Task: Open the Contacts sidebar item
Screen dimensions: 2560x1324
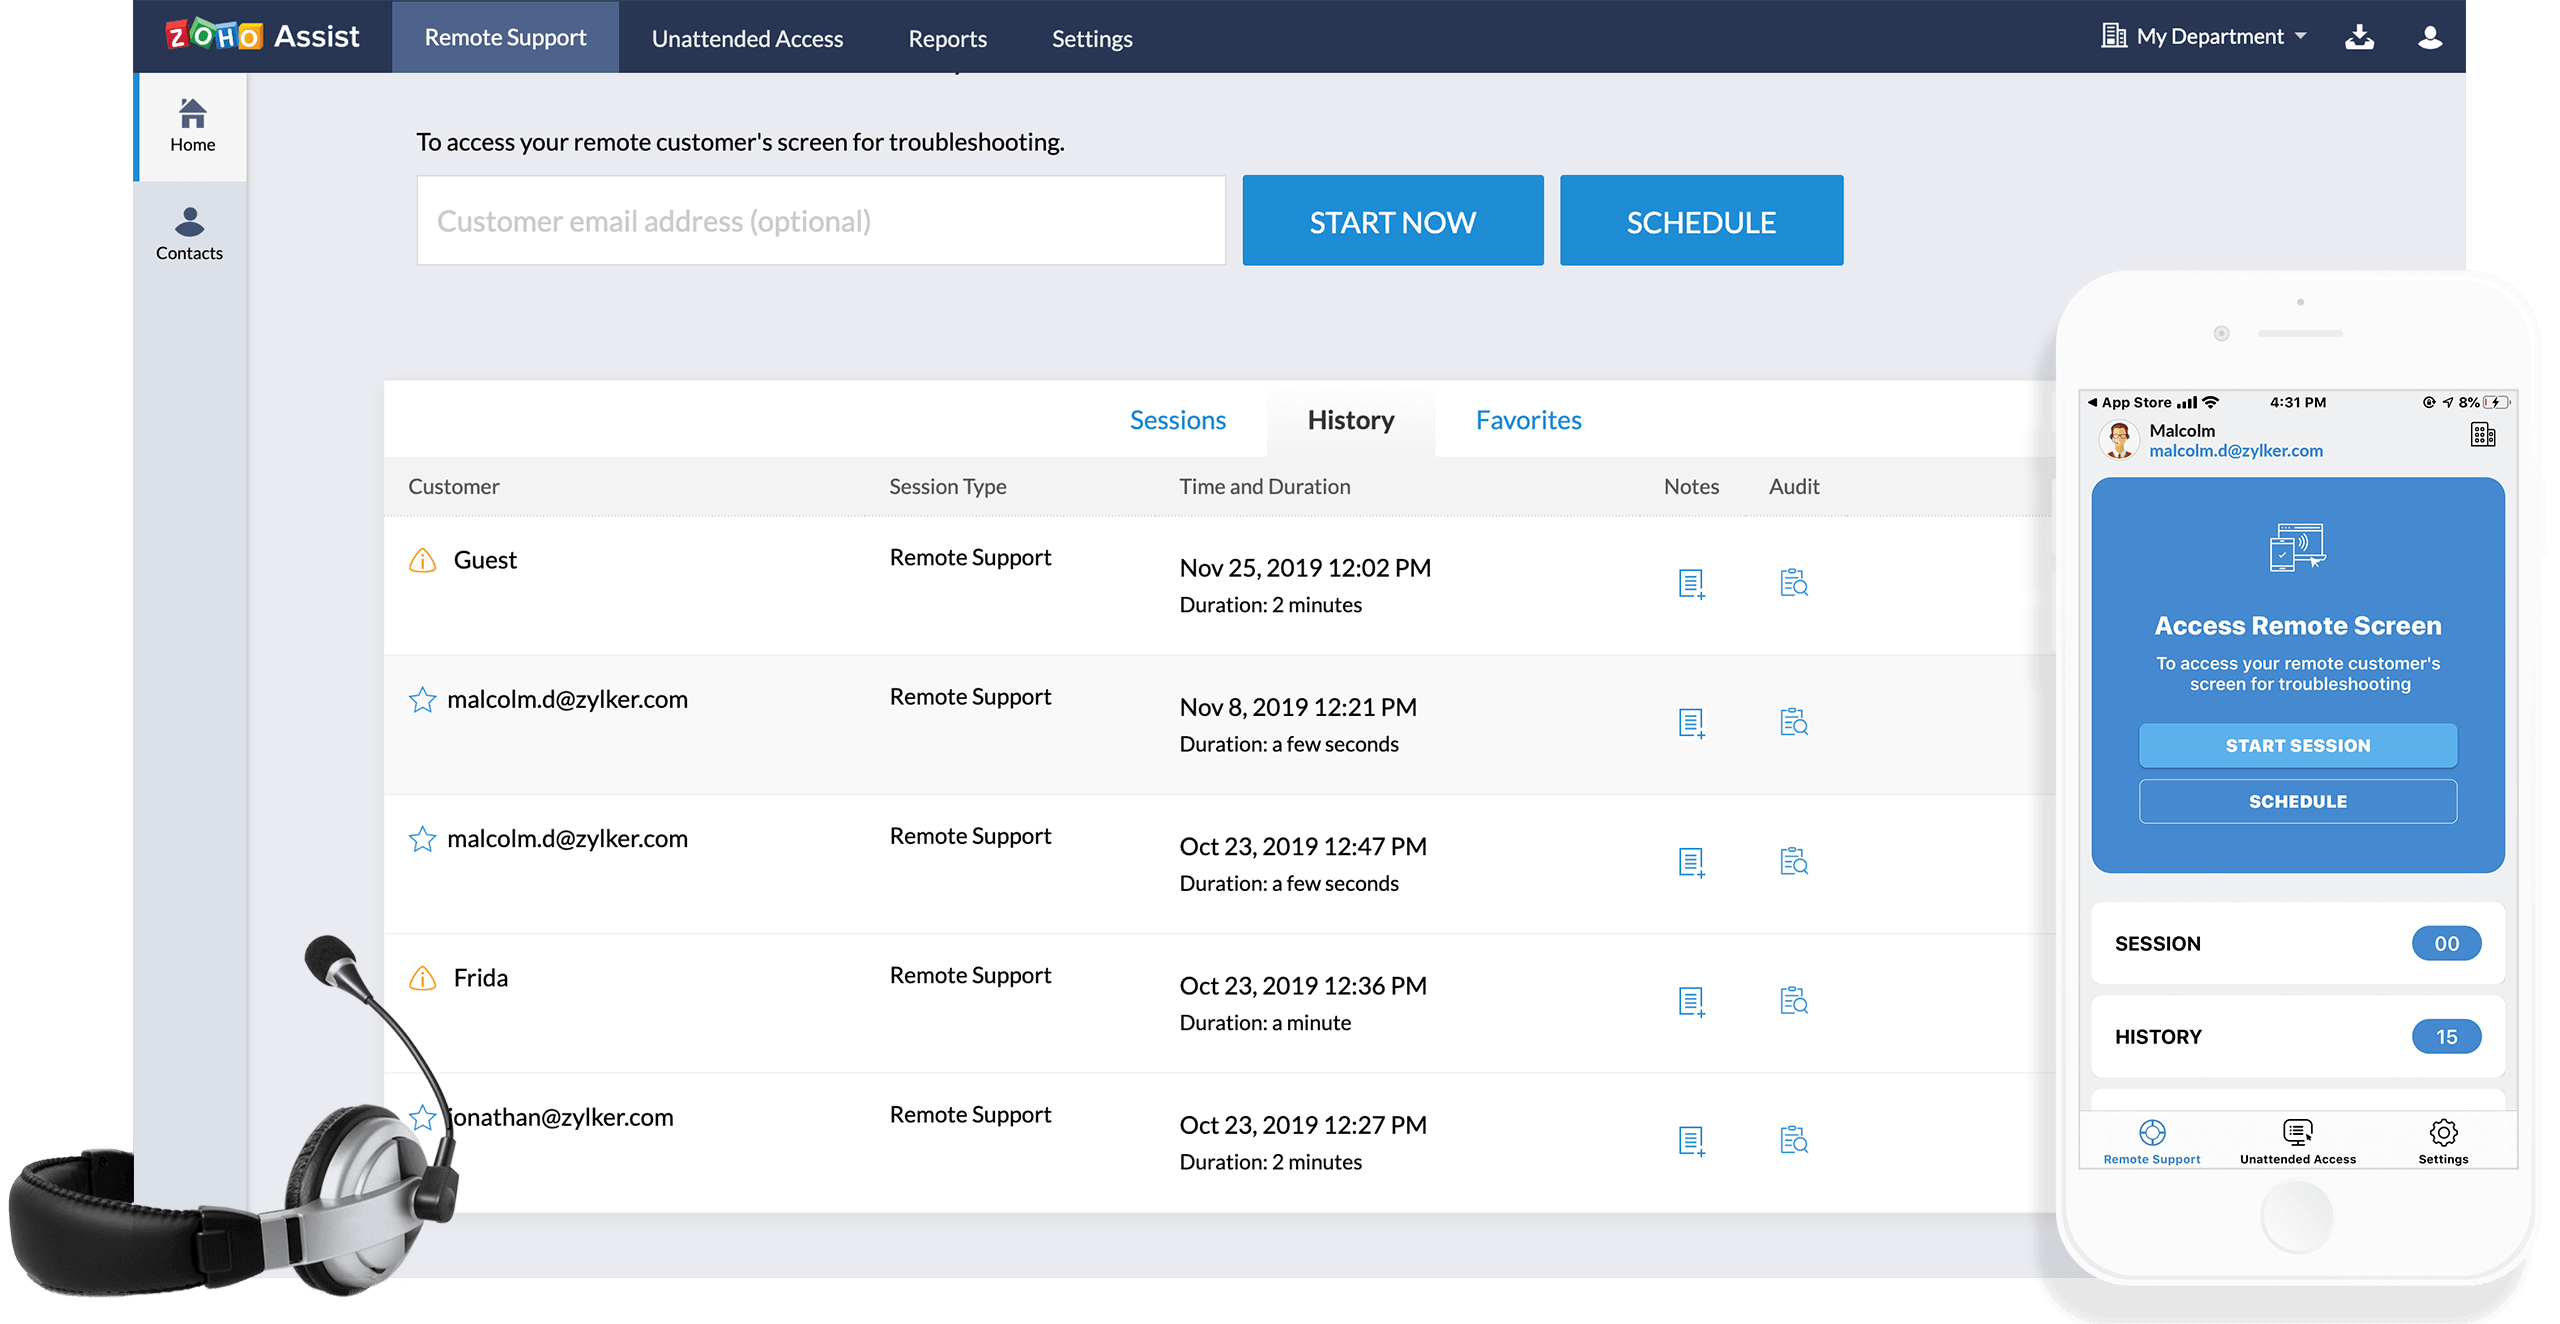Action: [189, 235]
